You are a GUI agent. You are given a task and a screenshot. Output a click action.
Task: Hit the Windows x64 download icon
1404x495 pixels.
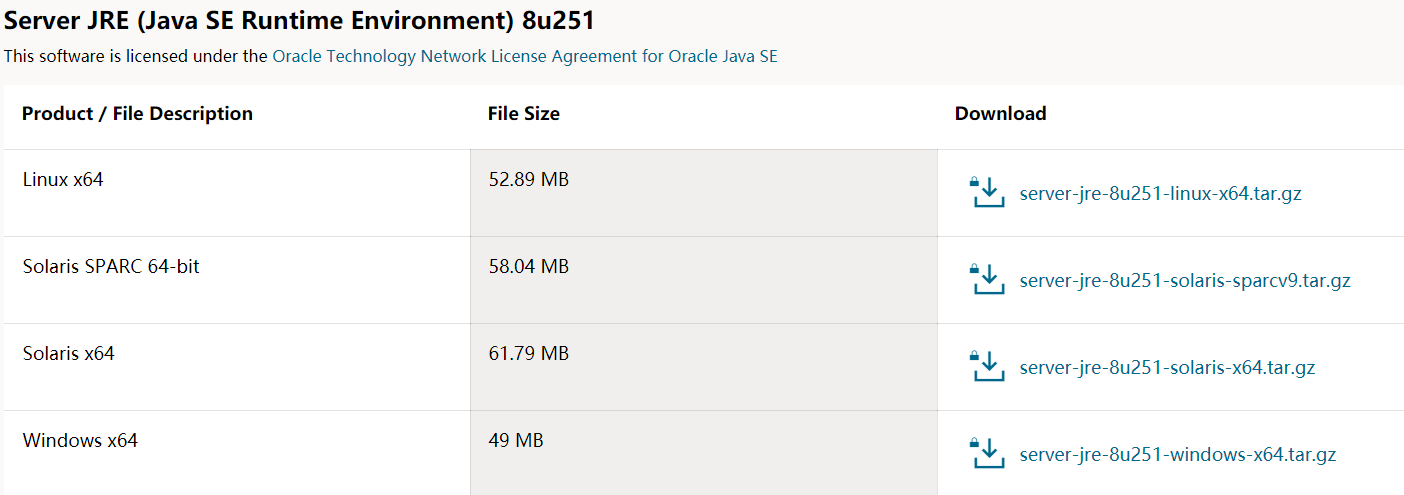click(987, 453)
